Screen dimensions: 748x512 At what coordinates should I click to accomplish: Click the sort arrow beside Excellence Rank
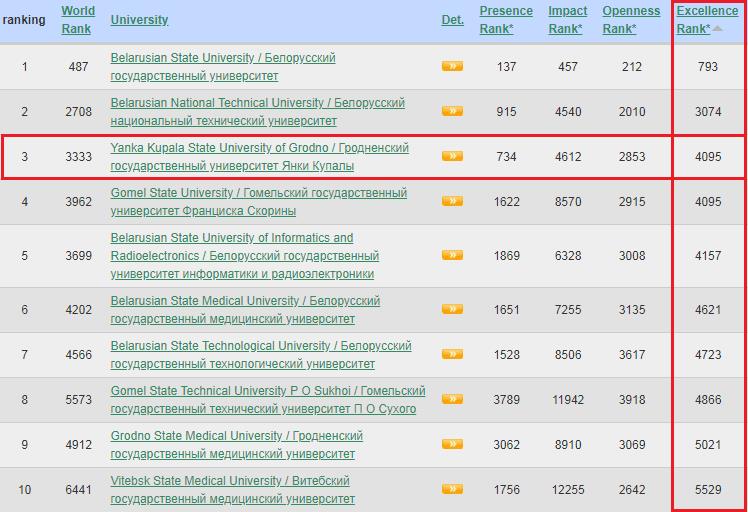(717, 29)
